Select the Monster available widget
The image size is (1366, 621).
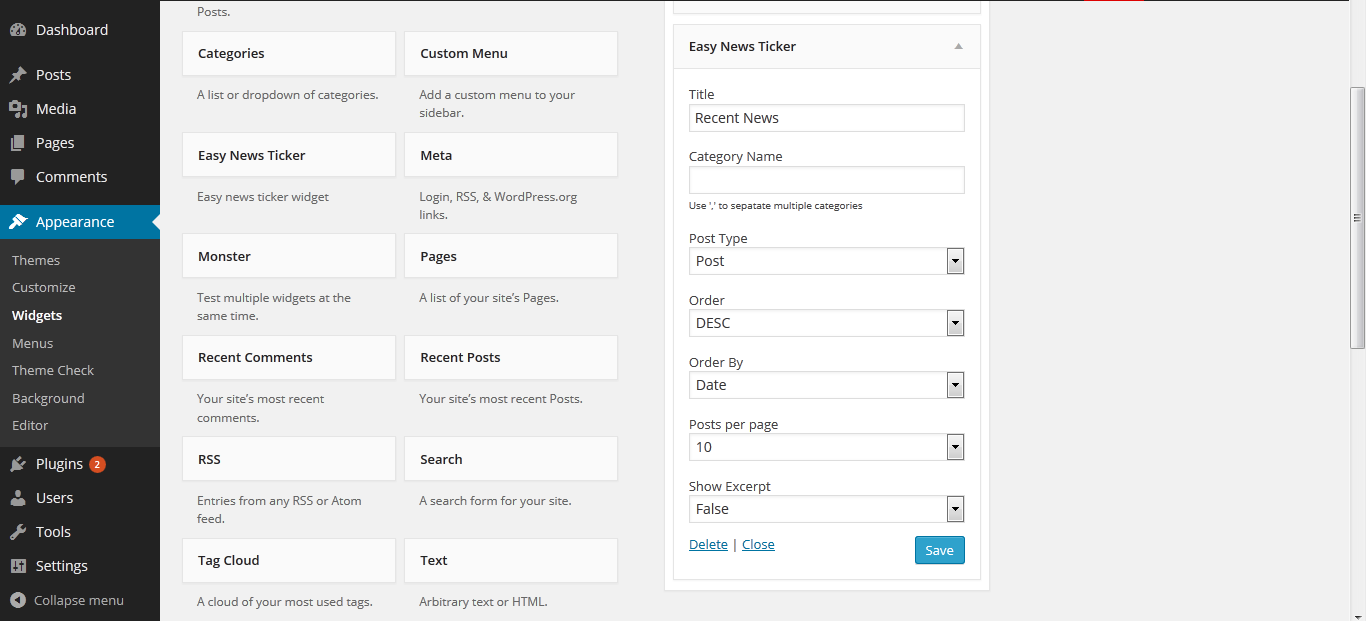coord(289,256)
